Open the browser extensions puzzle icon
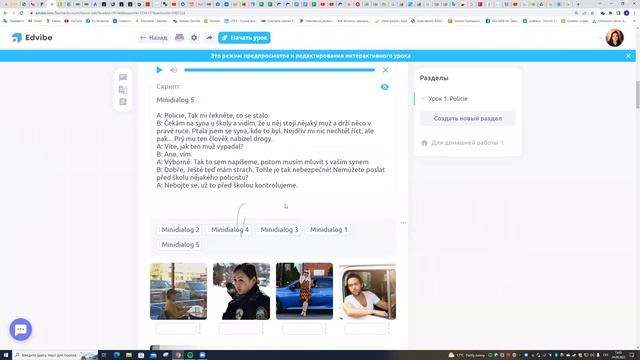 tap(610, 13)
